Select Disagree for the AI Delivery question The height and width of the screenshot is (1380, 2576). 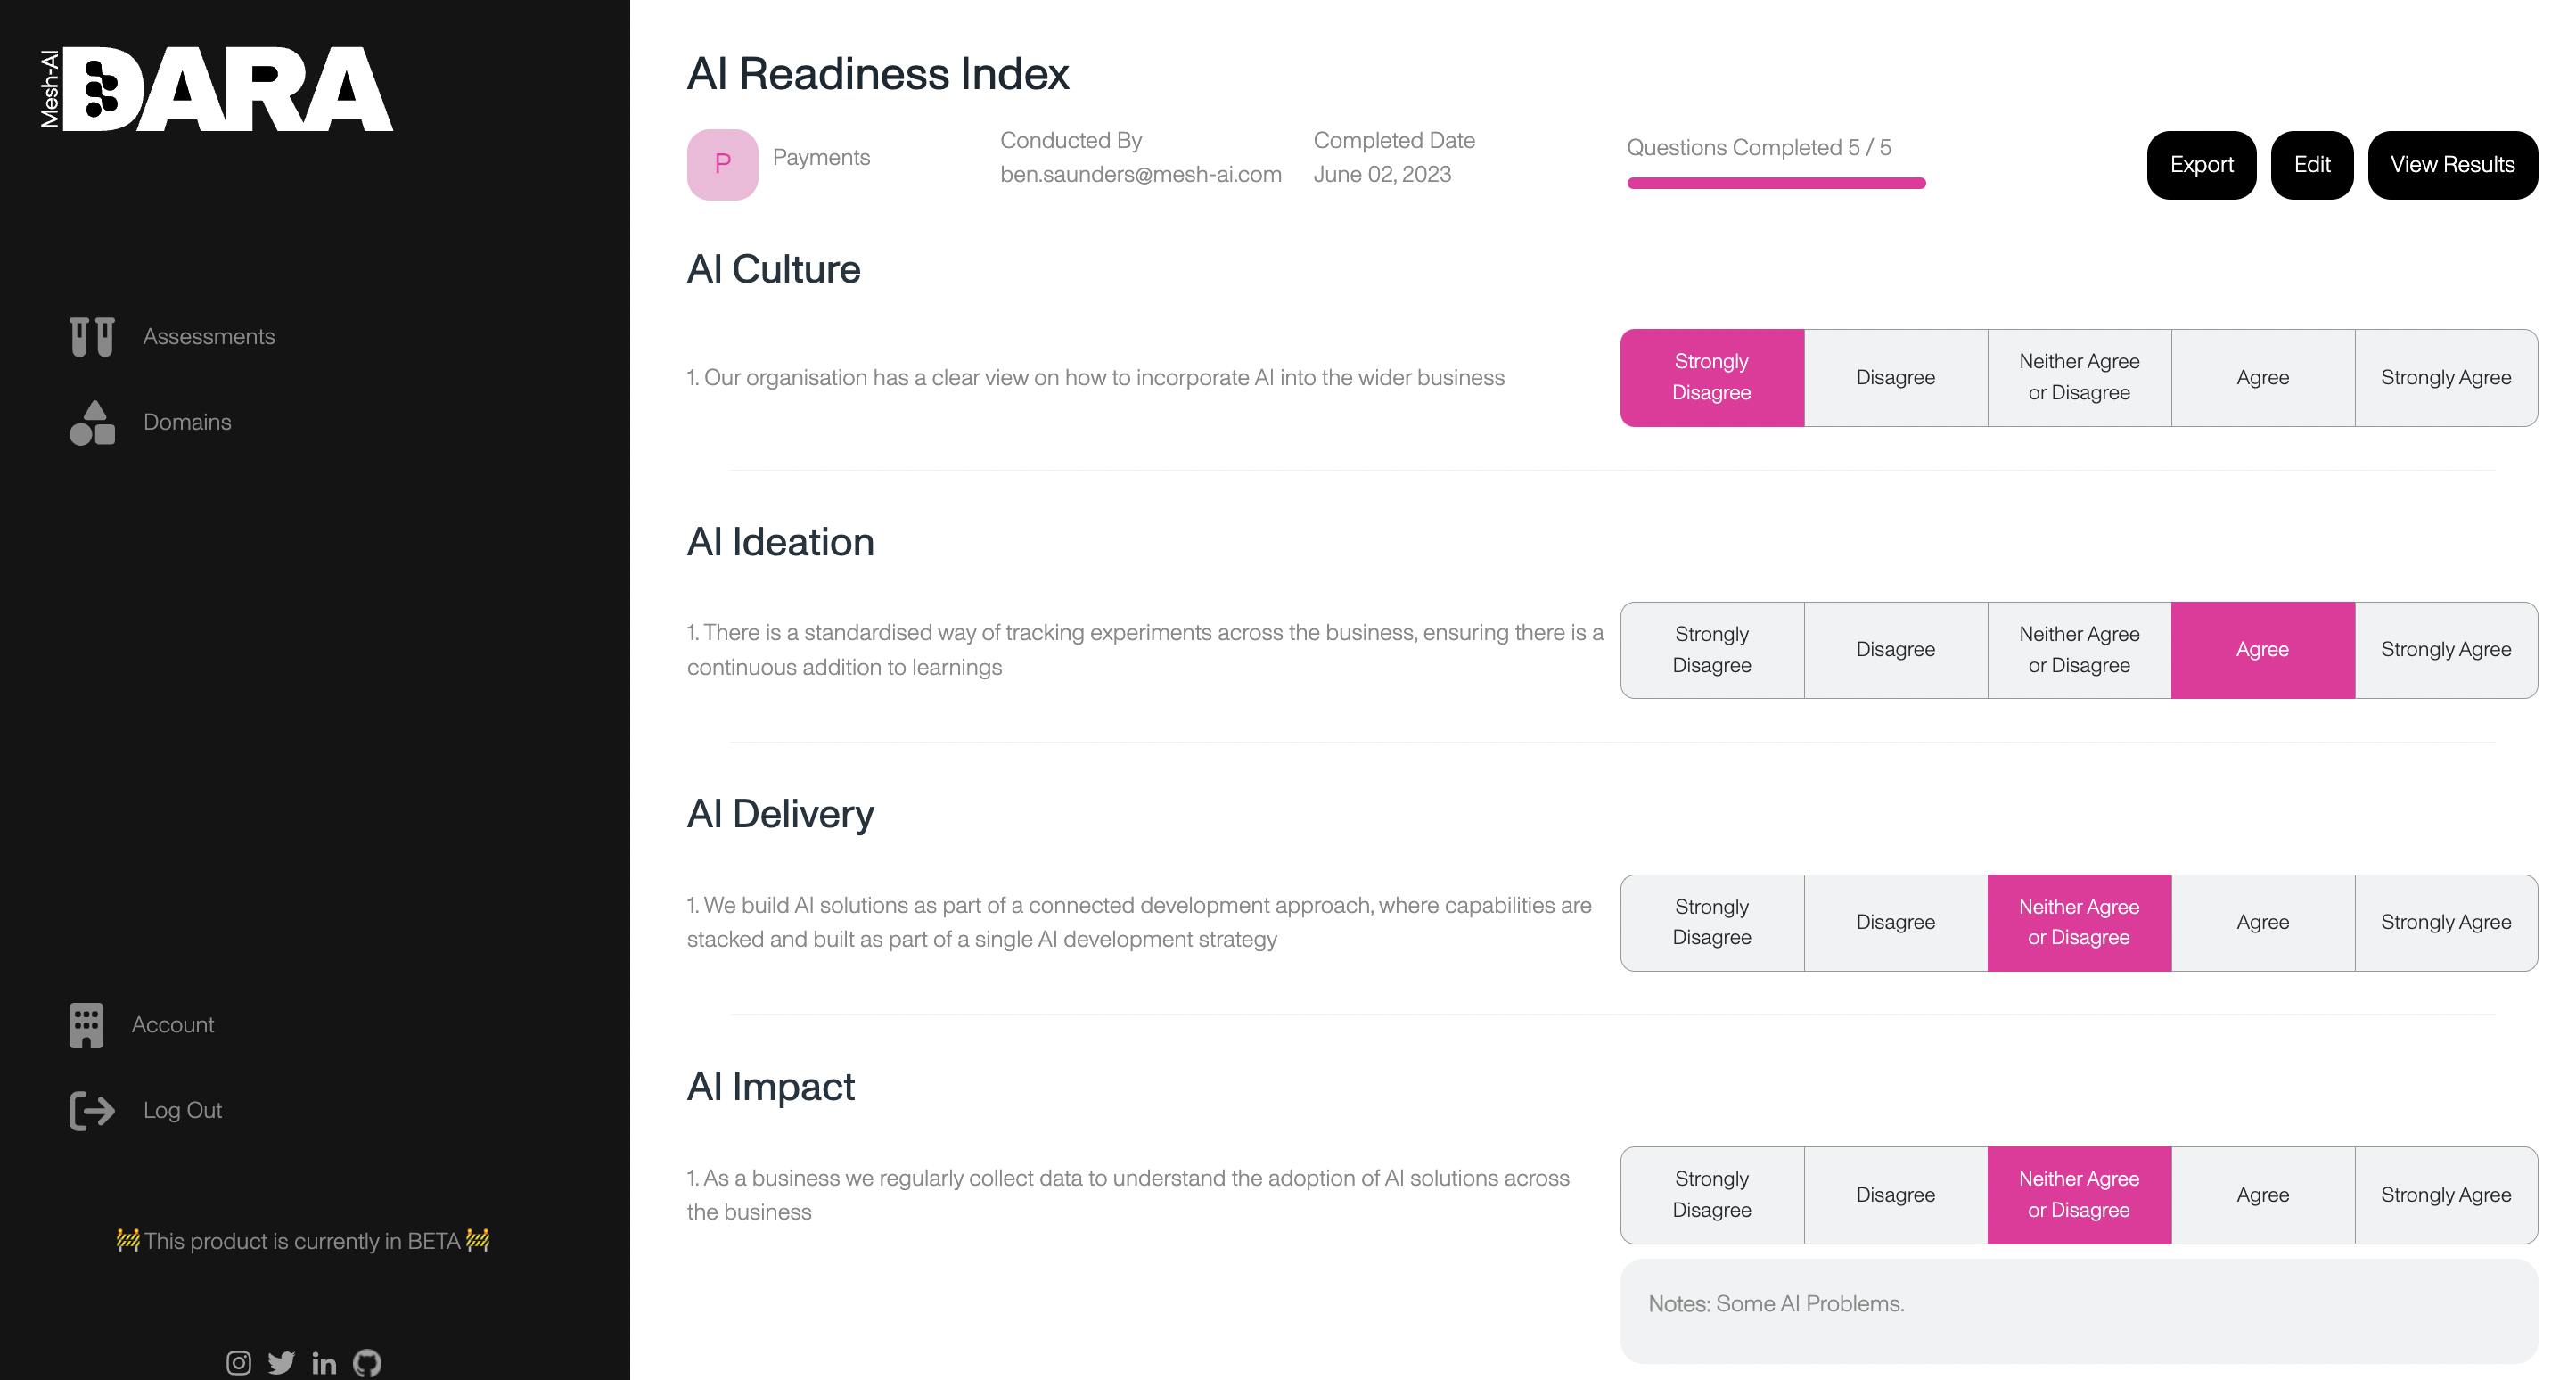pos(1894,922)
